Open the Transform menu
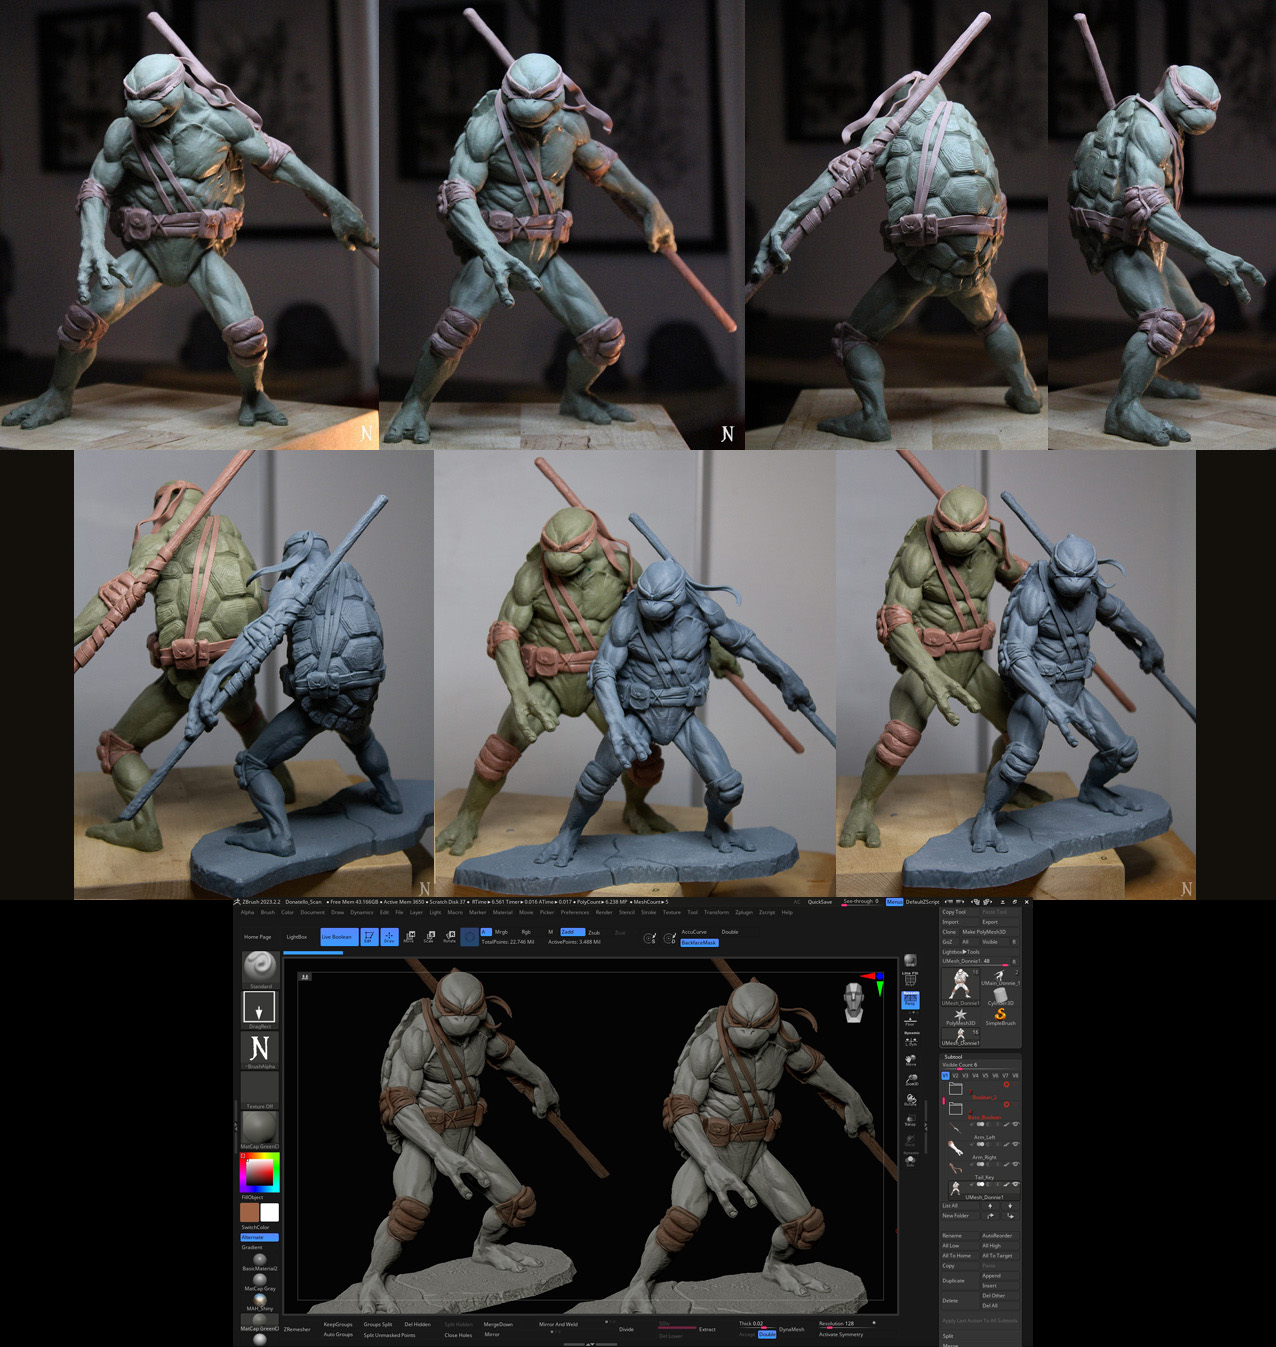 tap(716, 912)
